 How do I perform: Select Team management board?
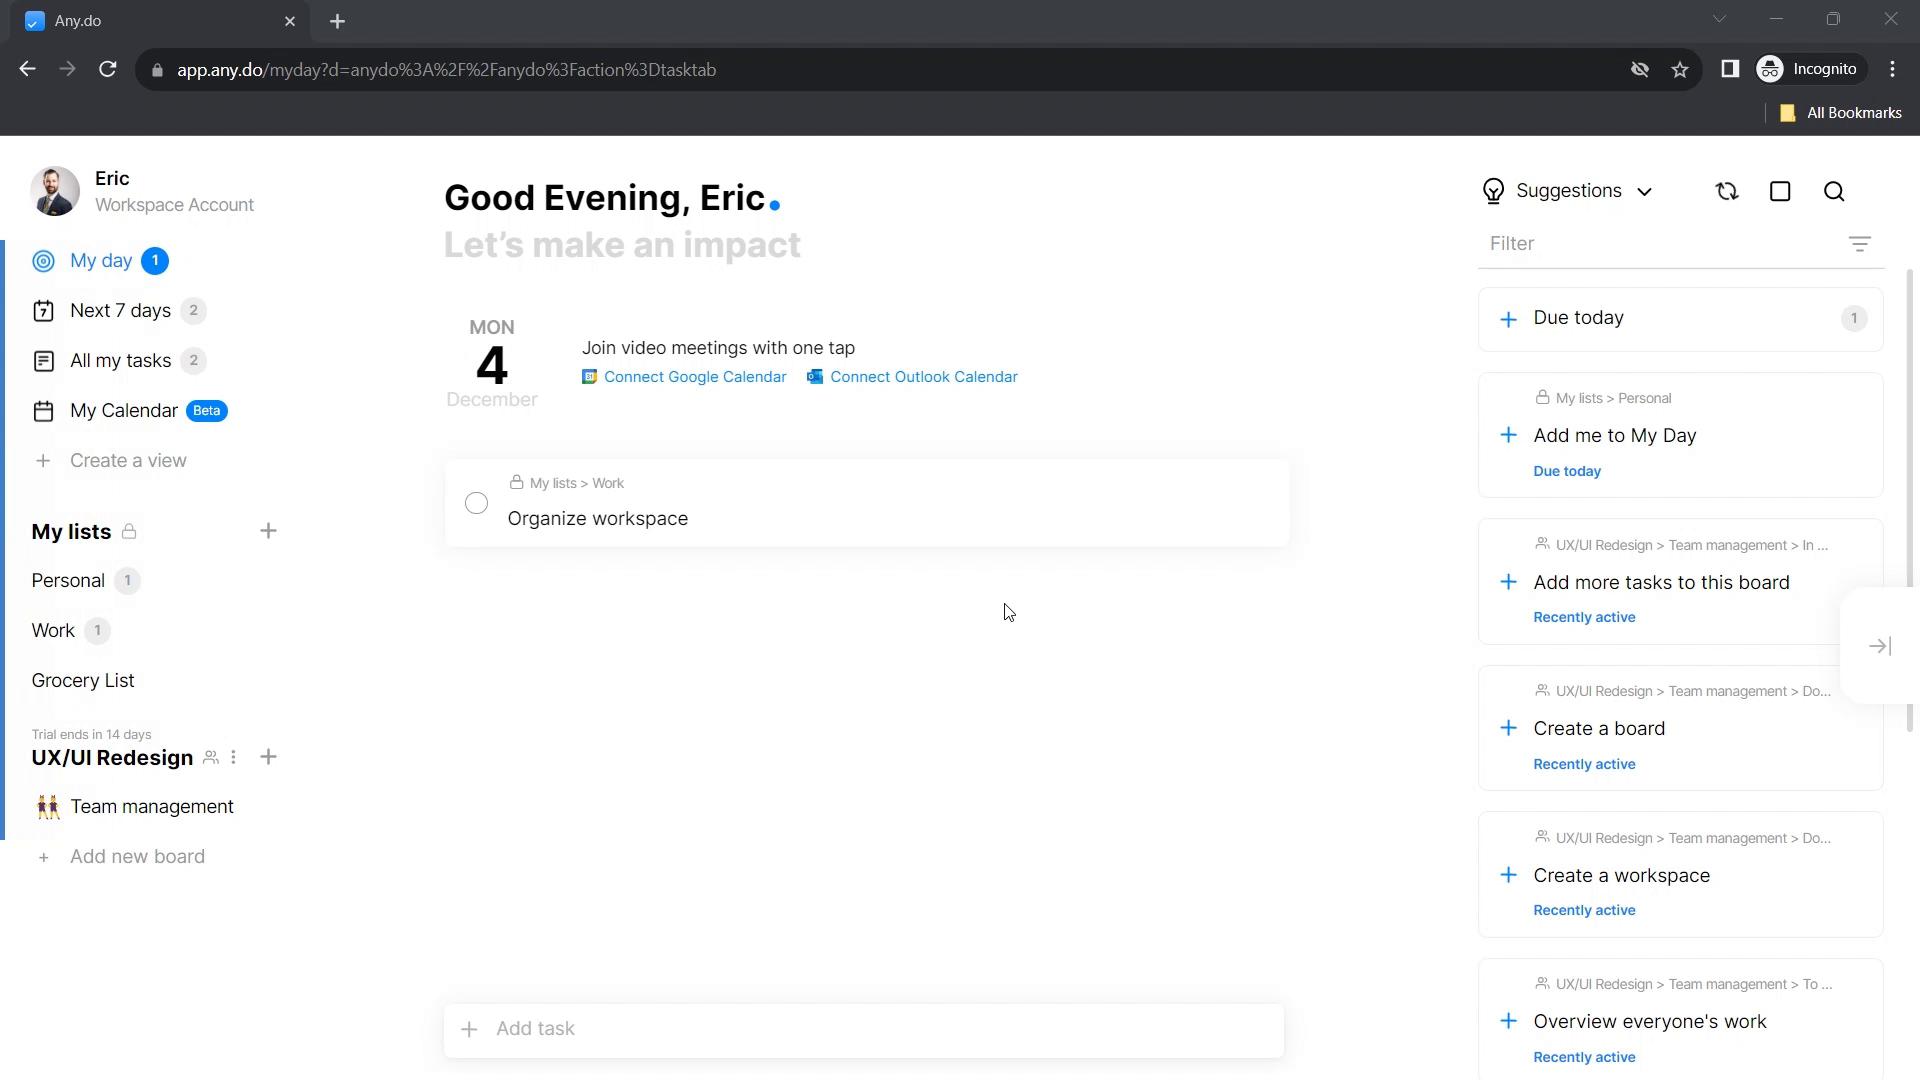pos(152,806)
